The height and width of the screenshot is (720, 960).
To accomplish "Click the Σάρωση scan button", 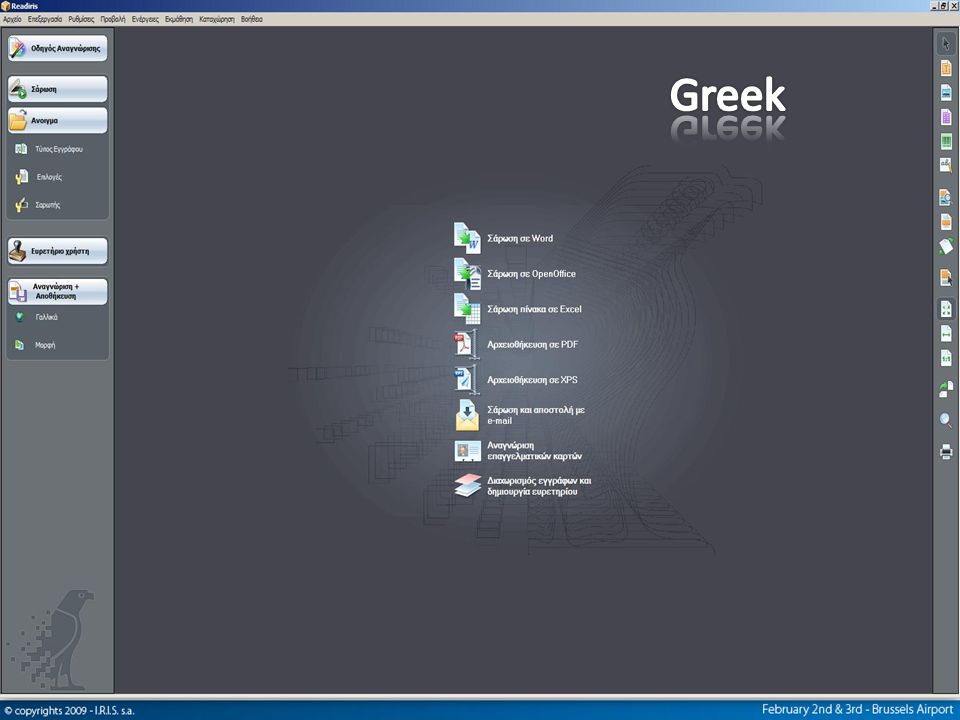I will point(58,89).
